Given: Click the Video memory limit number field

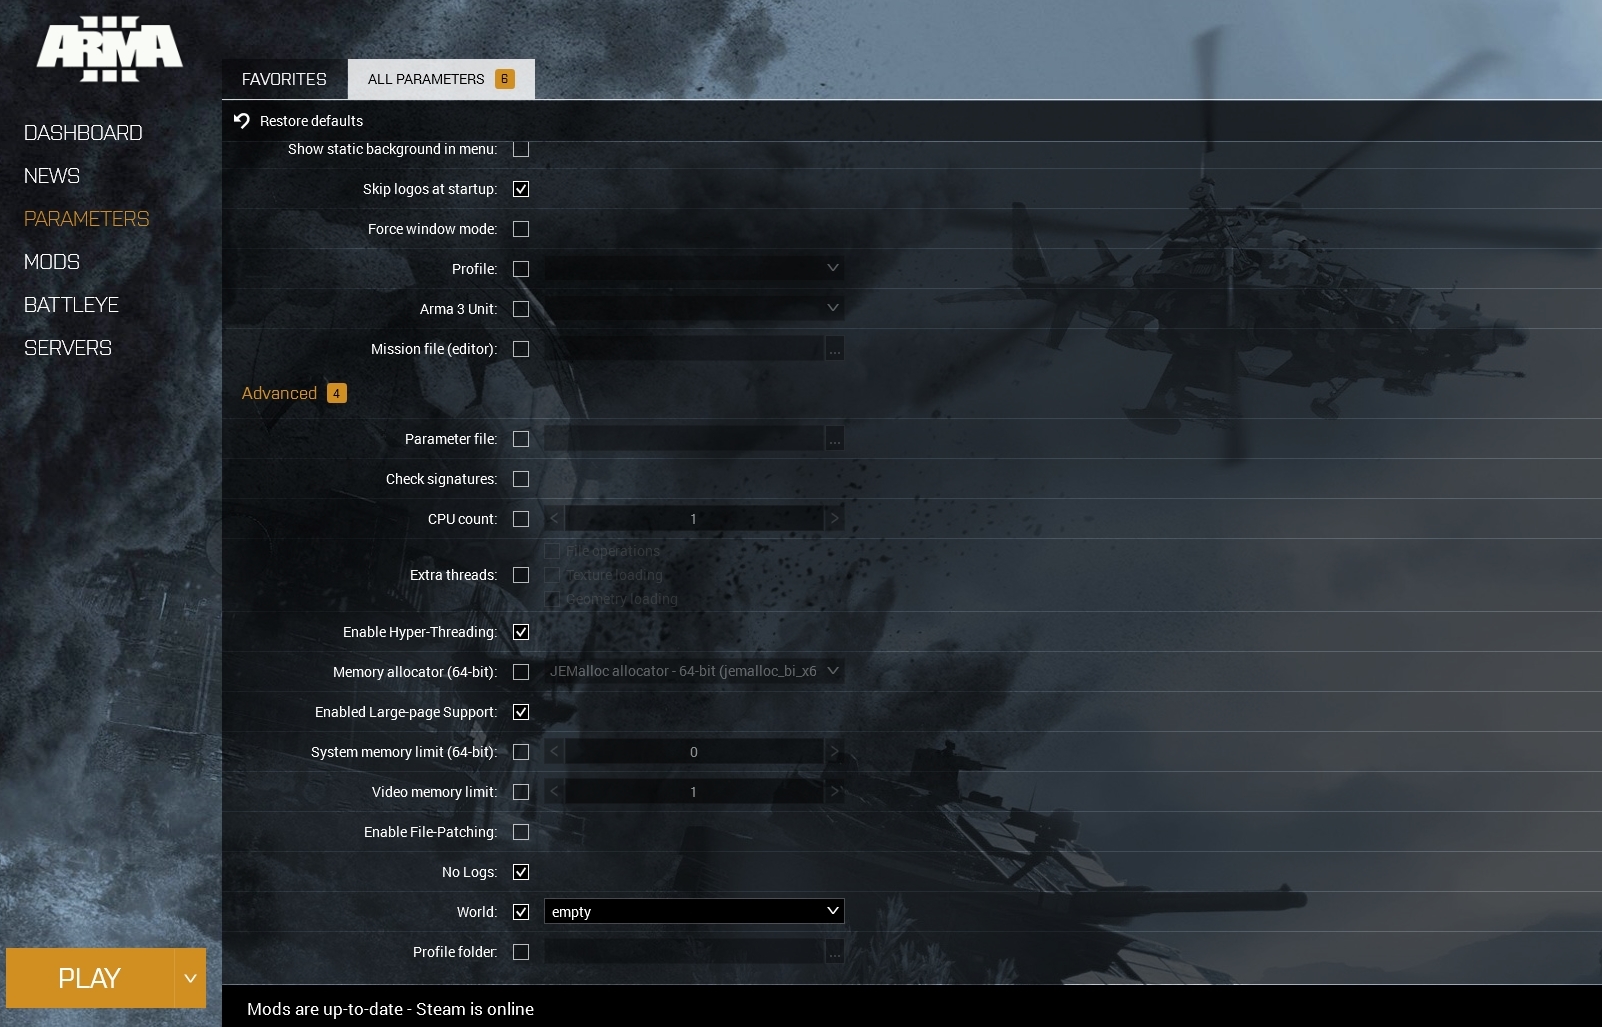Looking at the screenshot, I should pyautogui.click(x=694, y=792).
